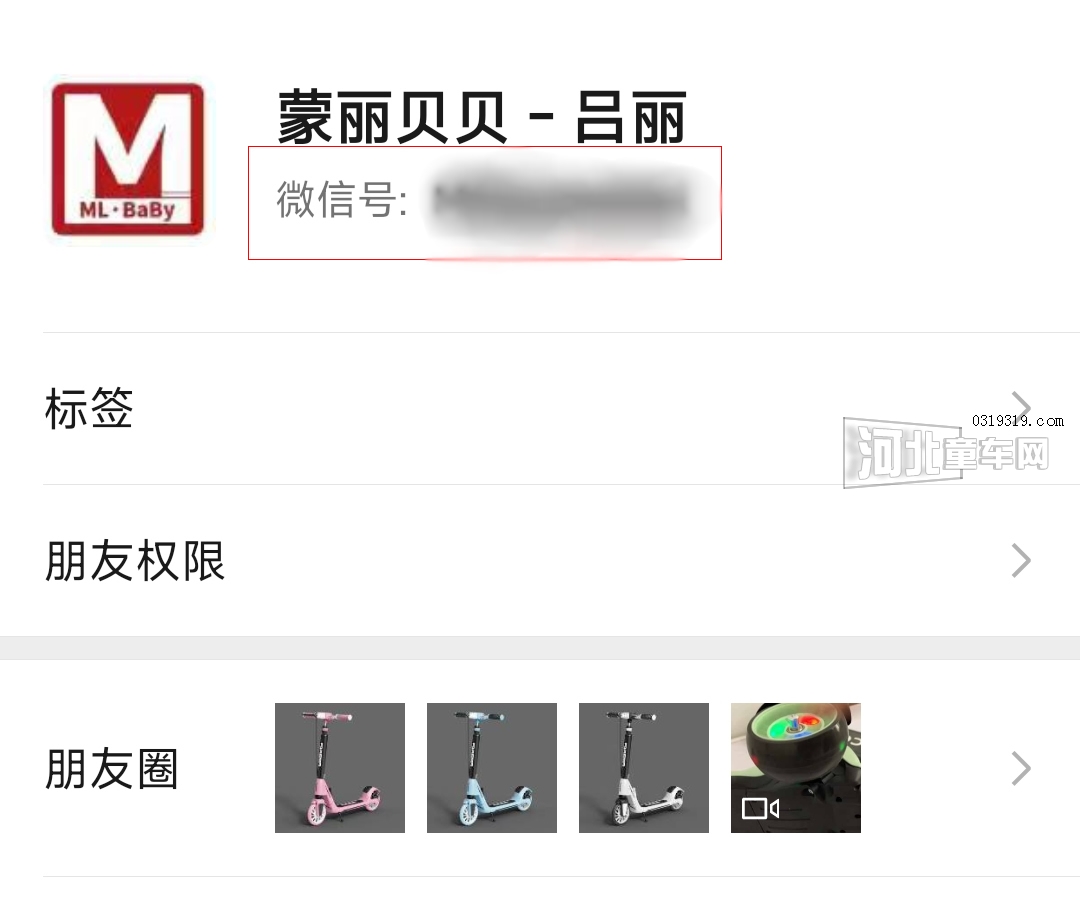
Task: Click the red M letter in avatar
Action: click(129, 143)
